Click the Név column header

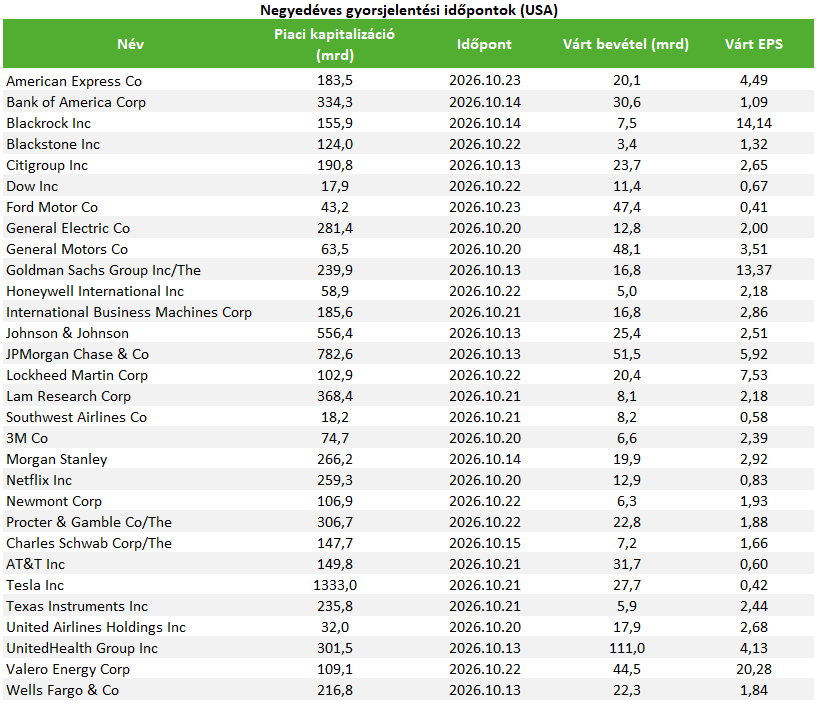click(130, 44)
